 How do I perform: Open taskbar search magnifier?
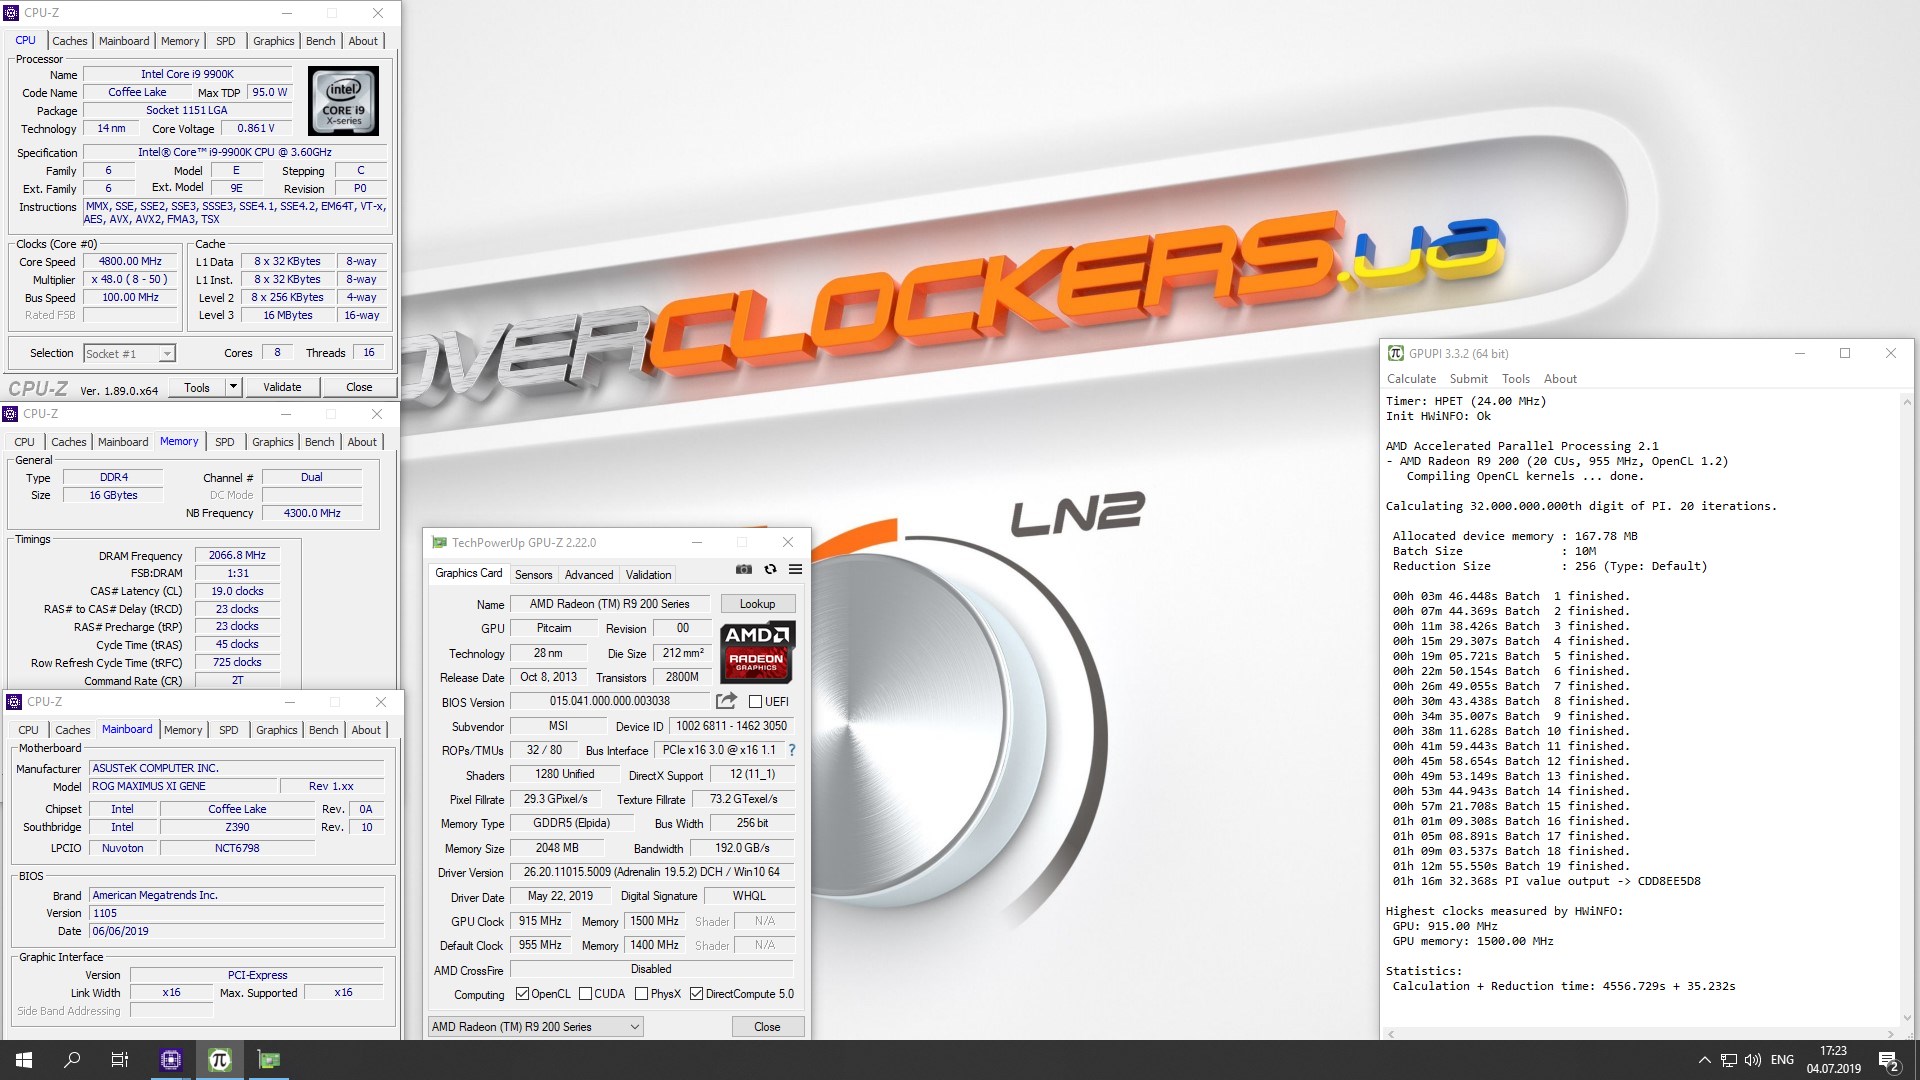tap(72, 1060)
